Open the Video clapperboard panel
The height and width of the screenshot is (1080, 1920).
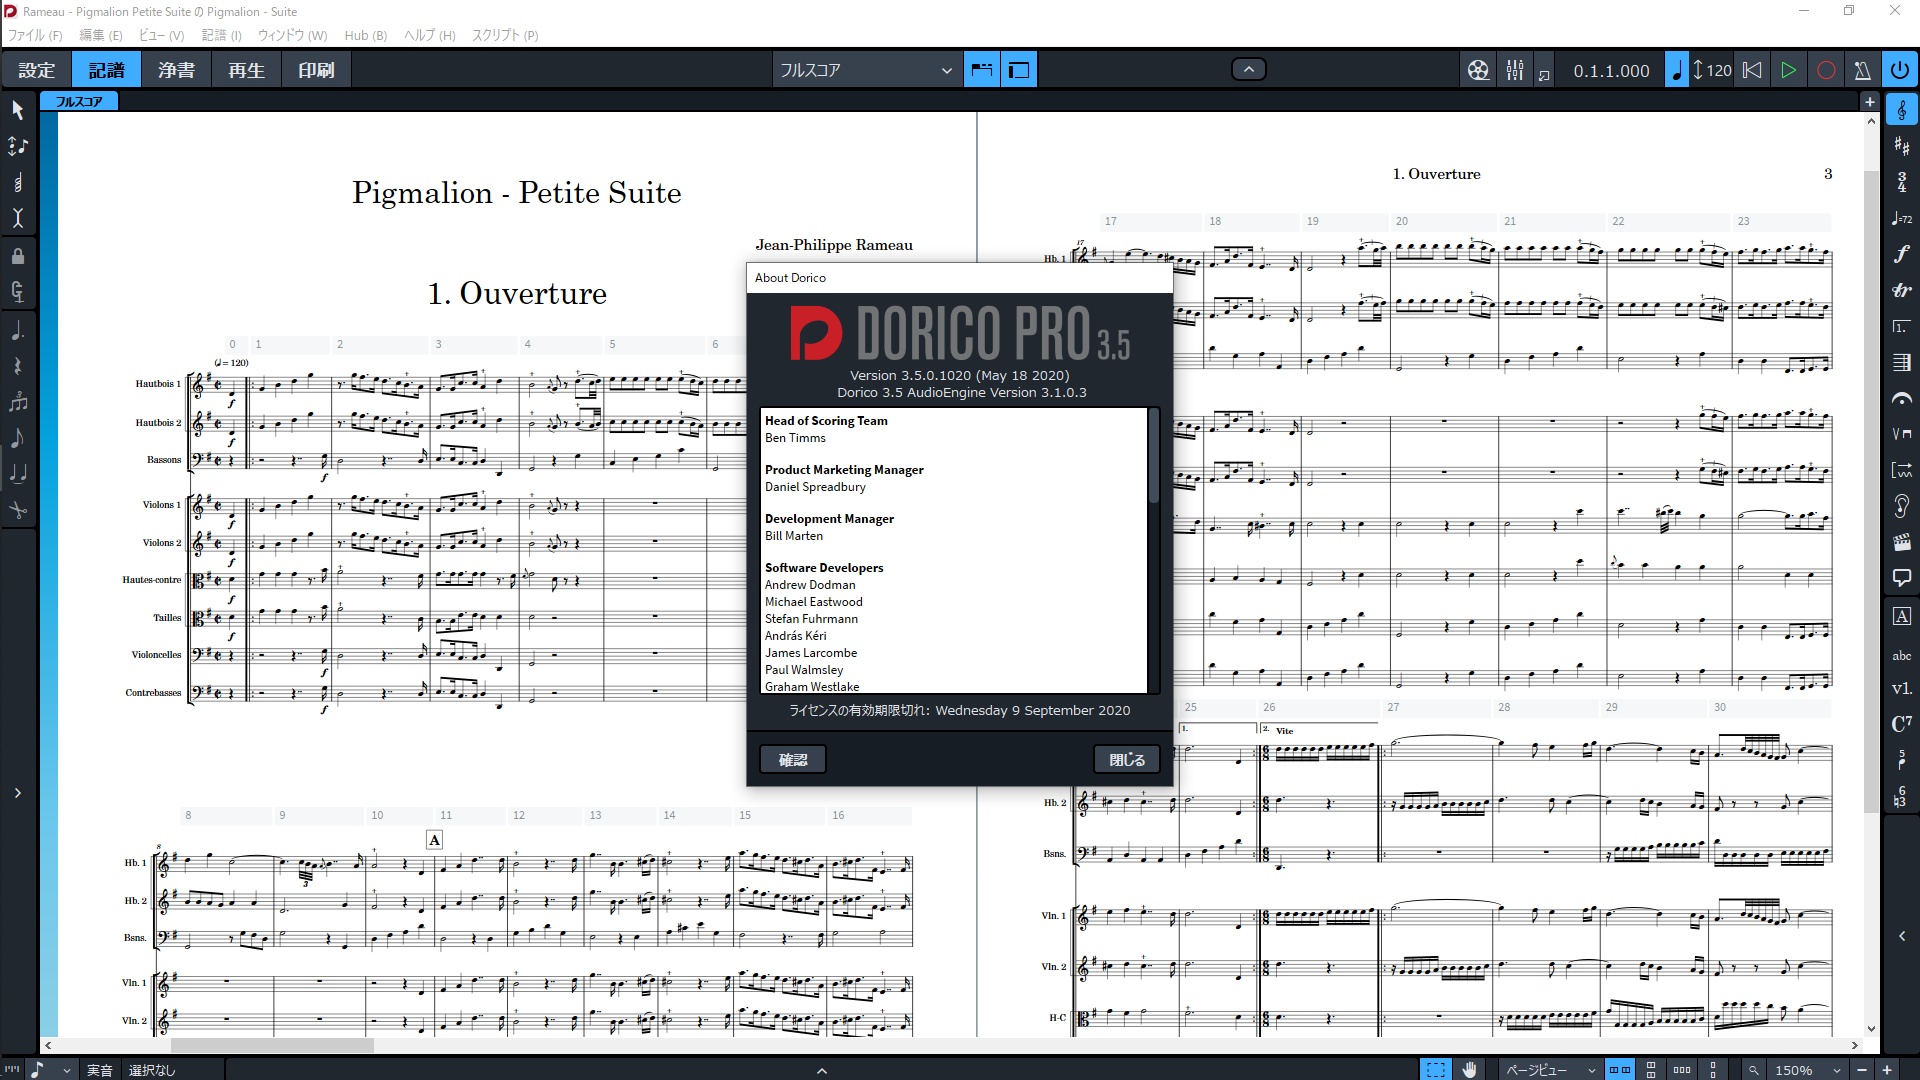coord(1901,542)
